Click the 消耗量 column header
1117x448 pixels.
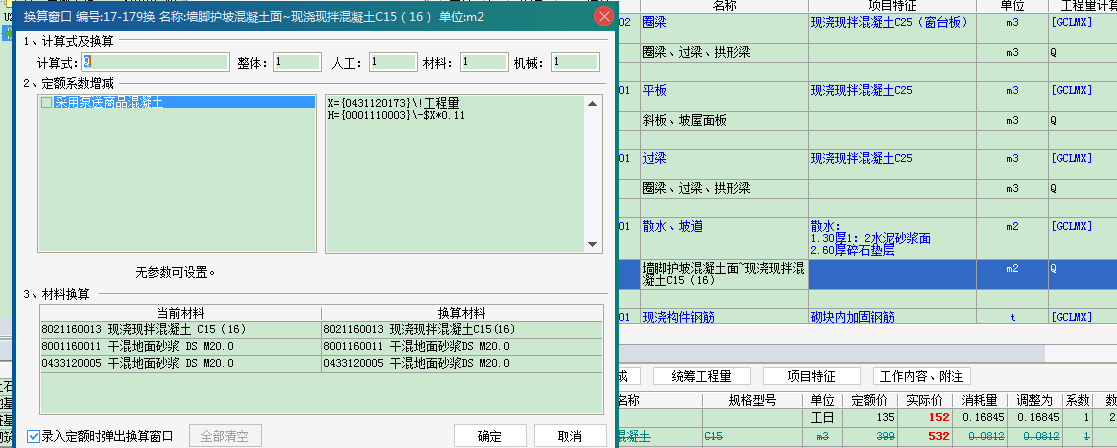[x=980, y=400]
